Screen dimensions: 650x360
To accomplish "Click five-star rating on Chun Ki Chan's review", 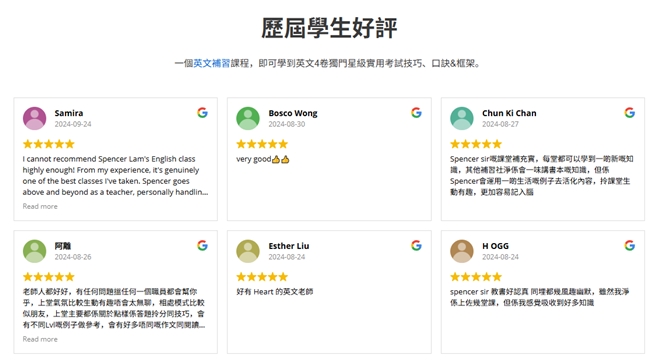I will (476, 144).
